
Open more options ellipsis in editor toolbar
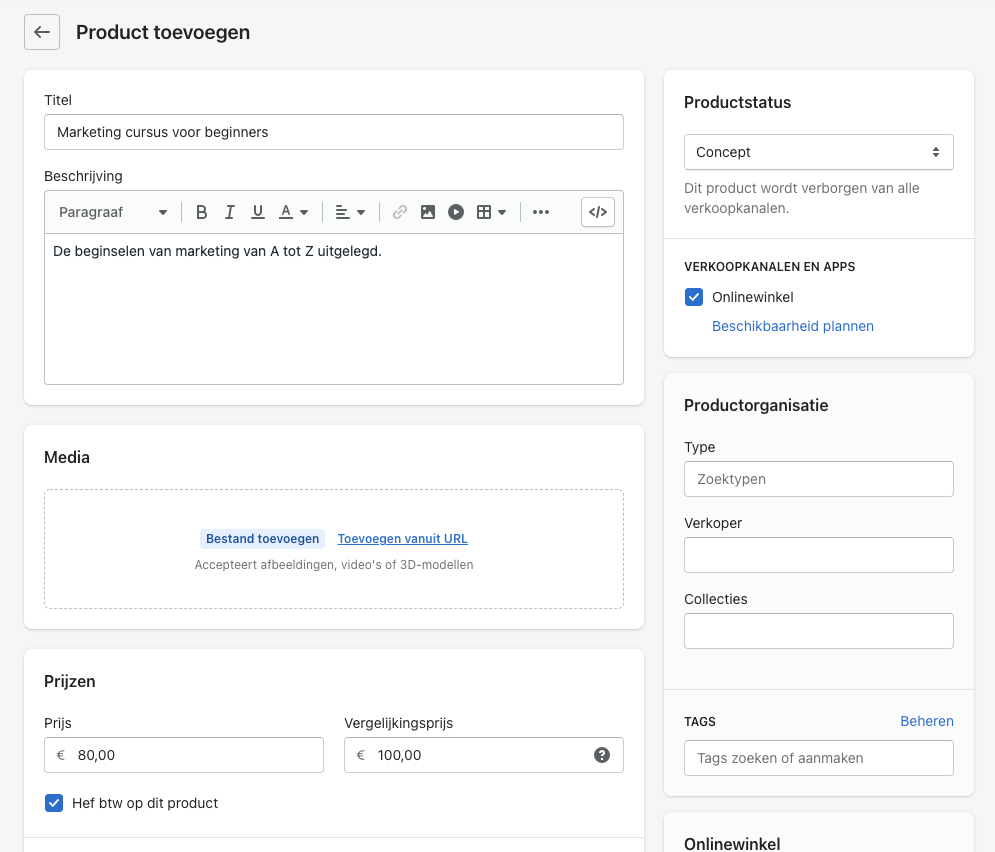(541, 212)
